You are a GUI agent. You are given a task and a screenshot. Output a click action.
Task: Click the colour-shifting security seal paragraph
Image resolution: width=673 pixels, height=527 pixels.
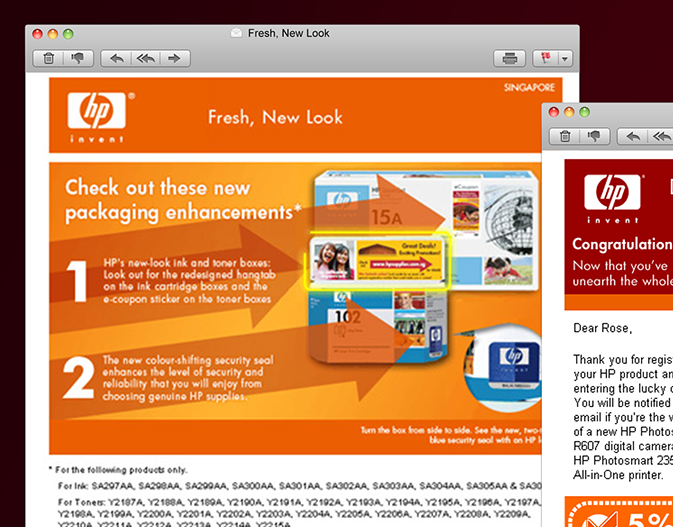tap(188, 378)
